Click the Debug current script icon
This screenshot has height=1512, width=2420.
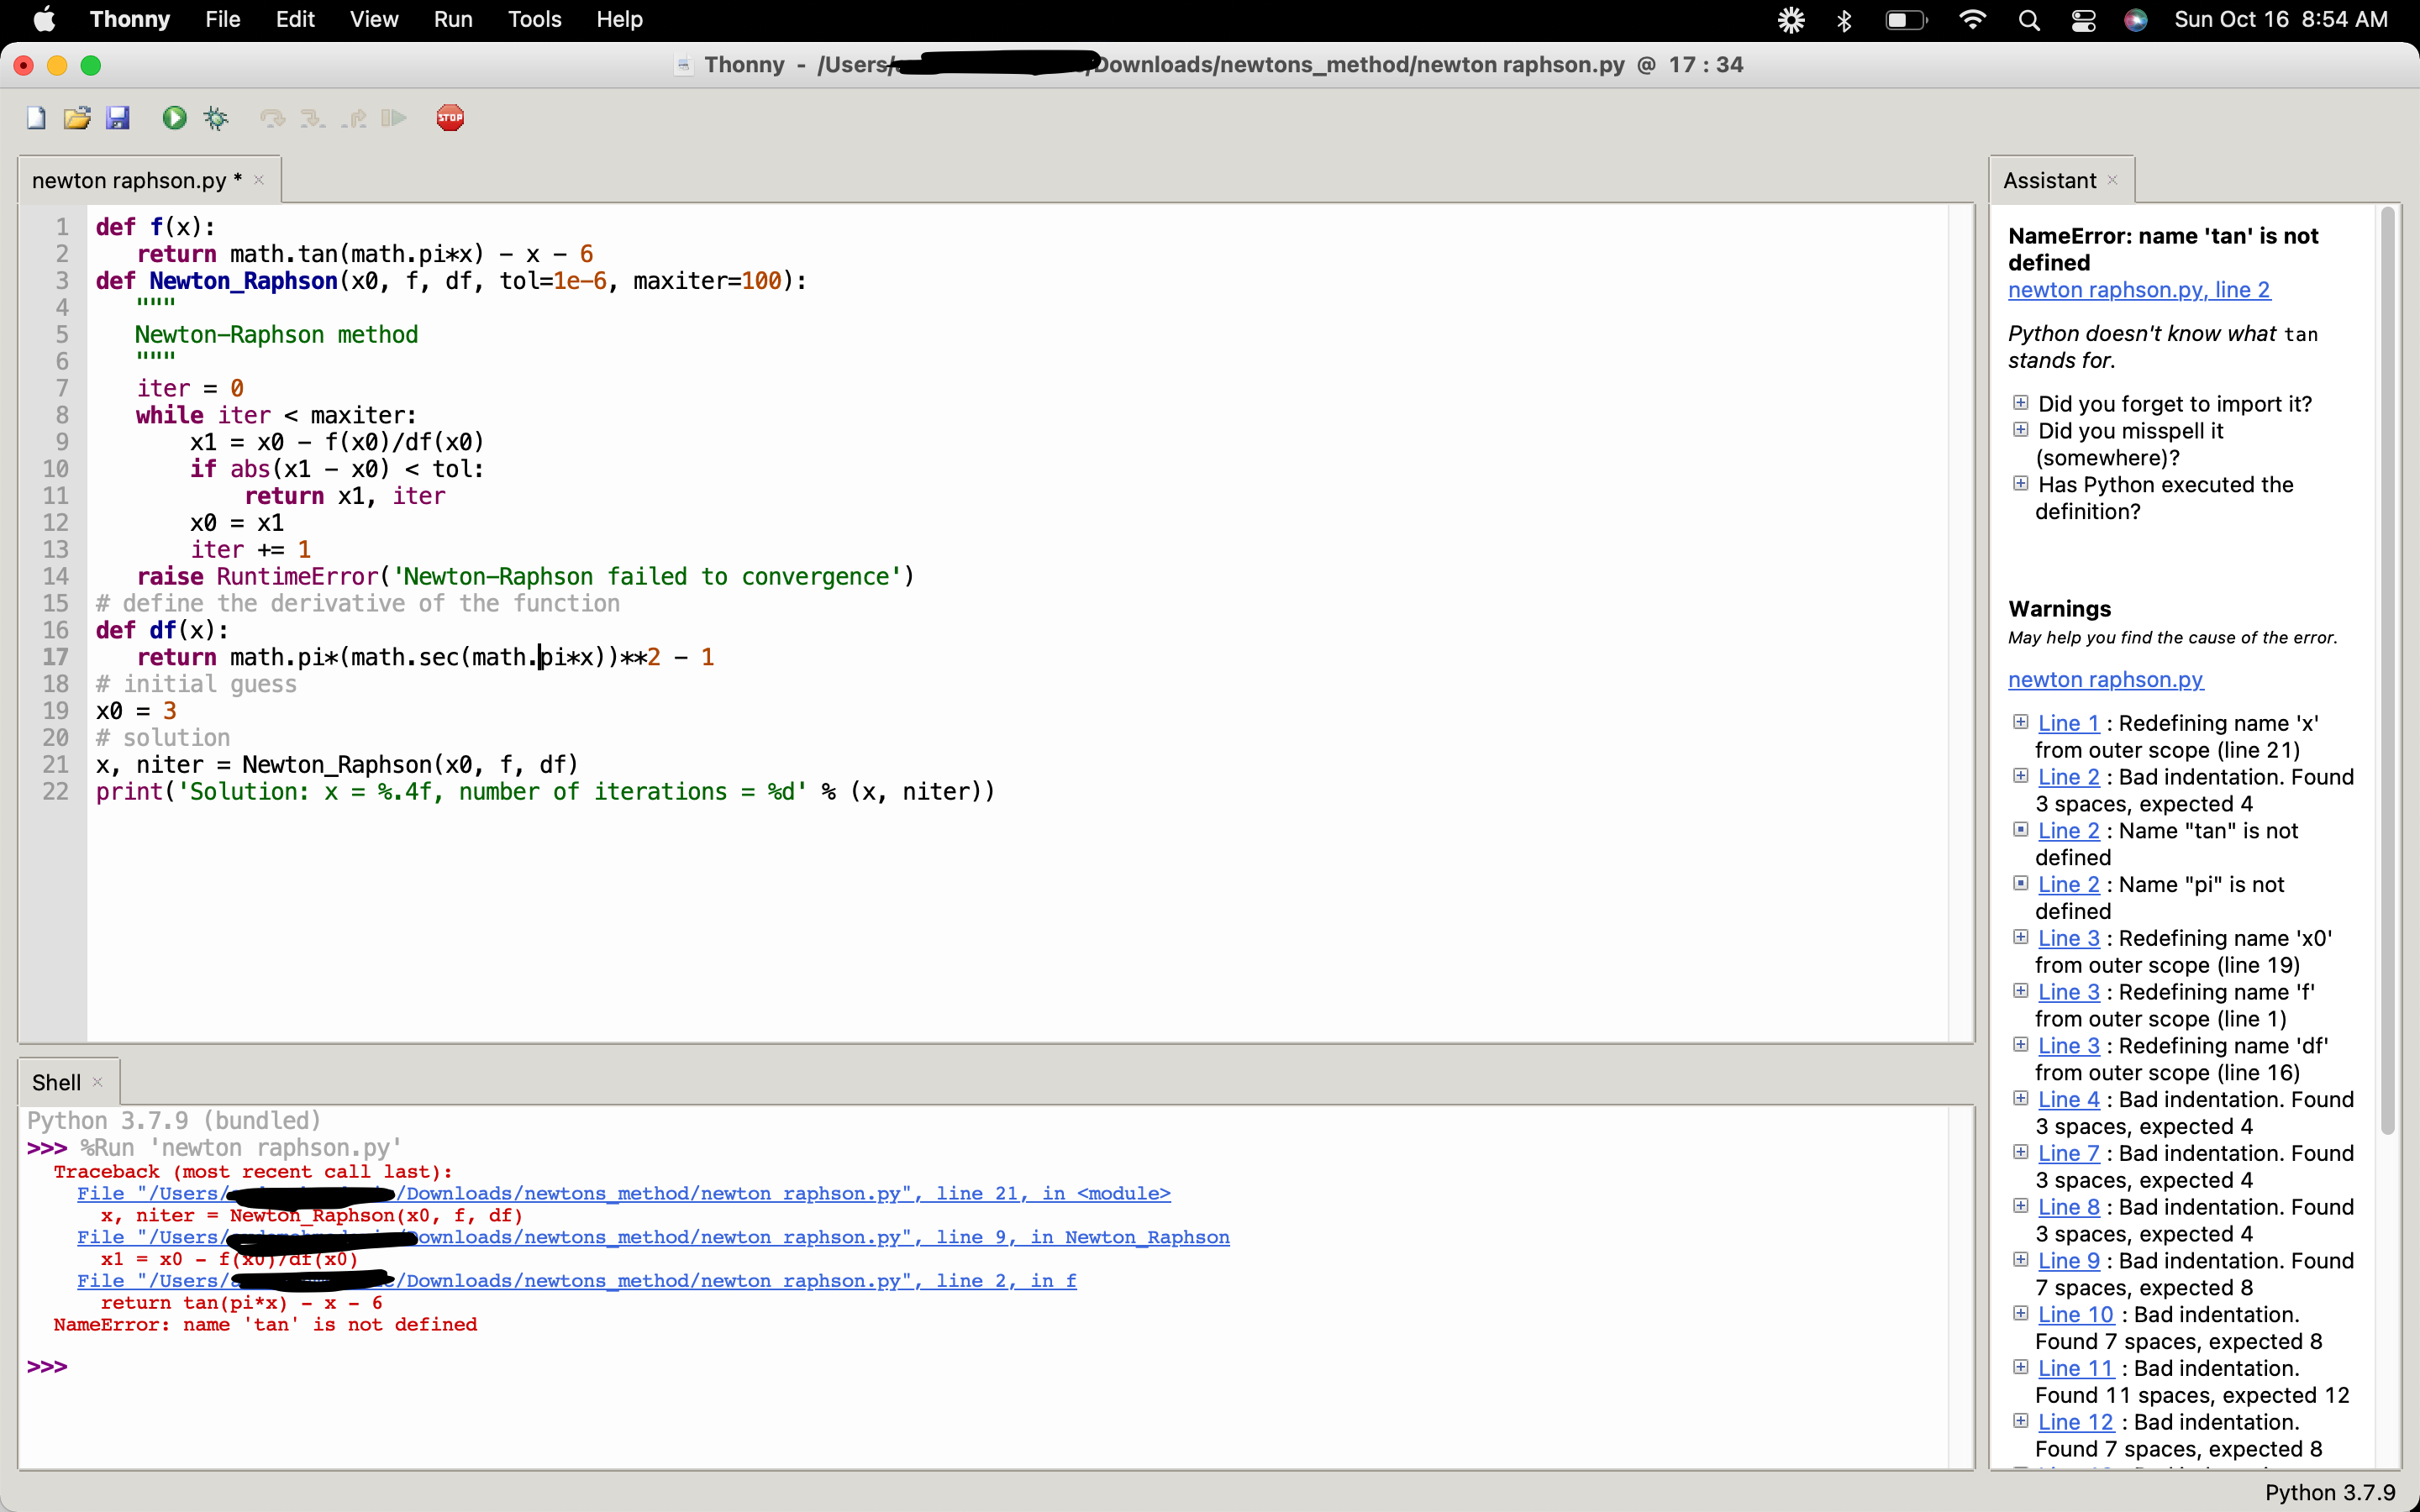pos(214,117)
